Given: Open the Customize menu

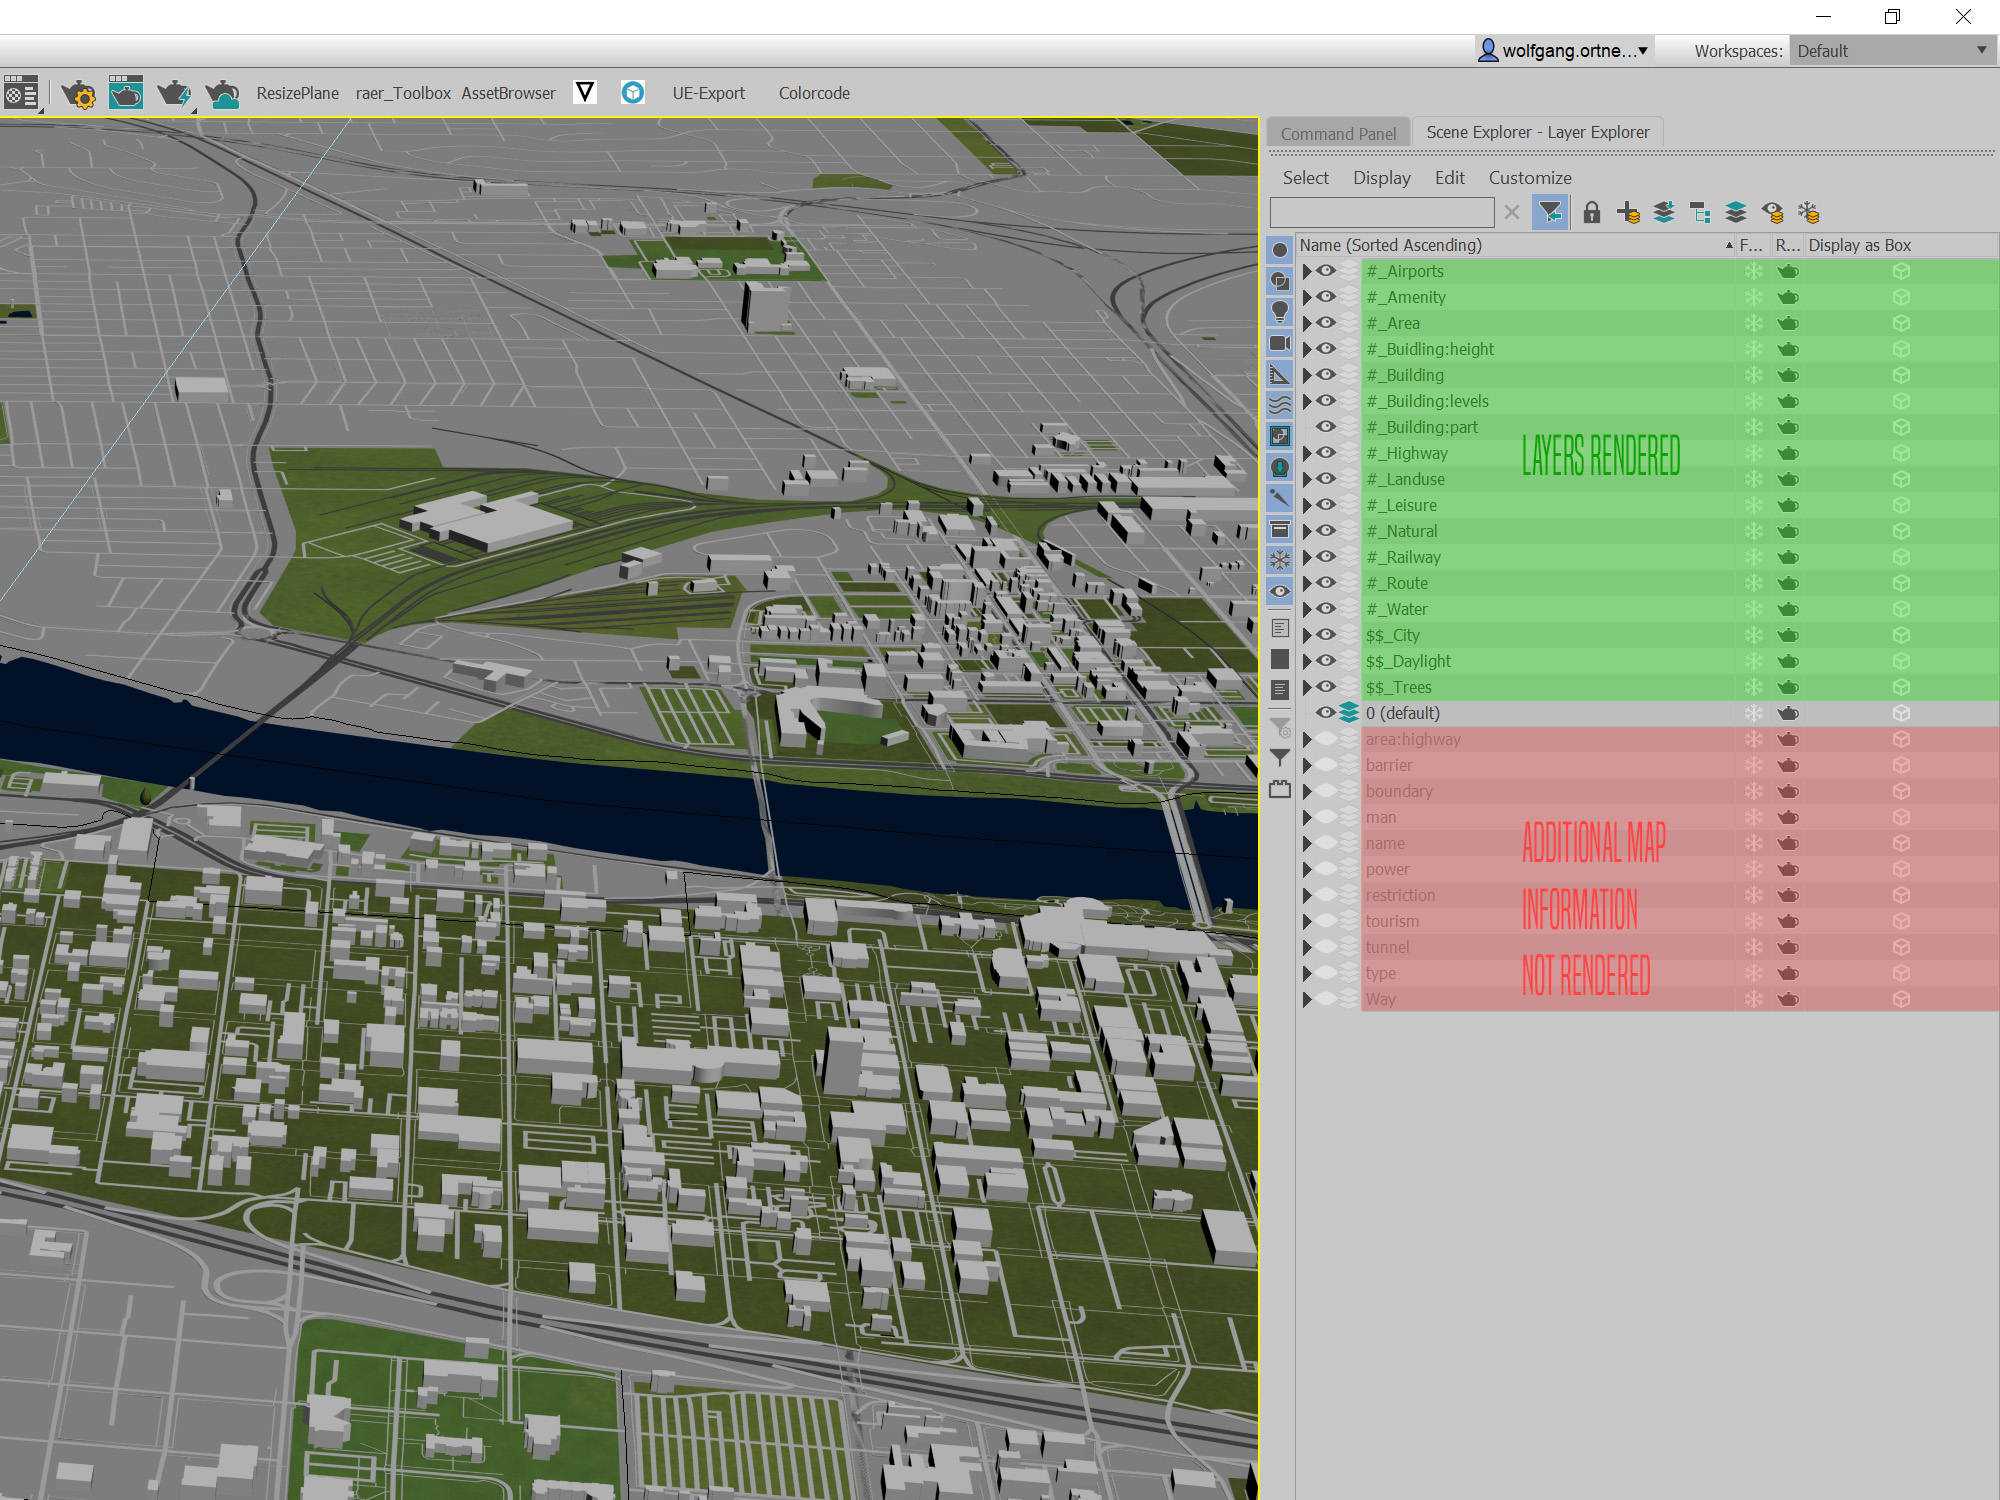Looking at the screenshot, I should (1529, 178).
